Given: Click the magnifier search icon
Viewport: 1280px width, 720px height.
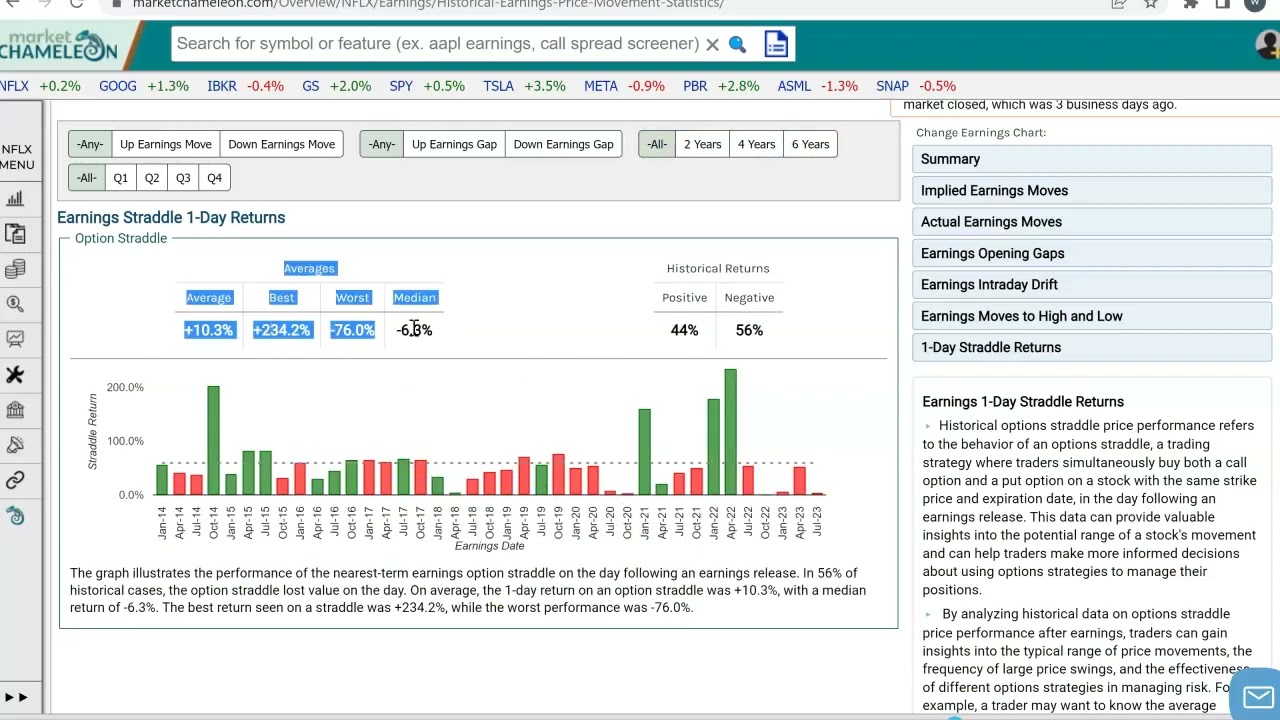Looking at the screenshot, I should click(x=737, y=44).
